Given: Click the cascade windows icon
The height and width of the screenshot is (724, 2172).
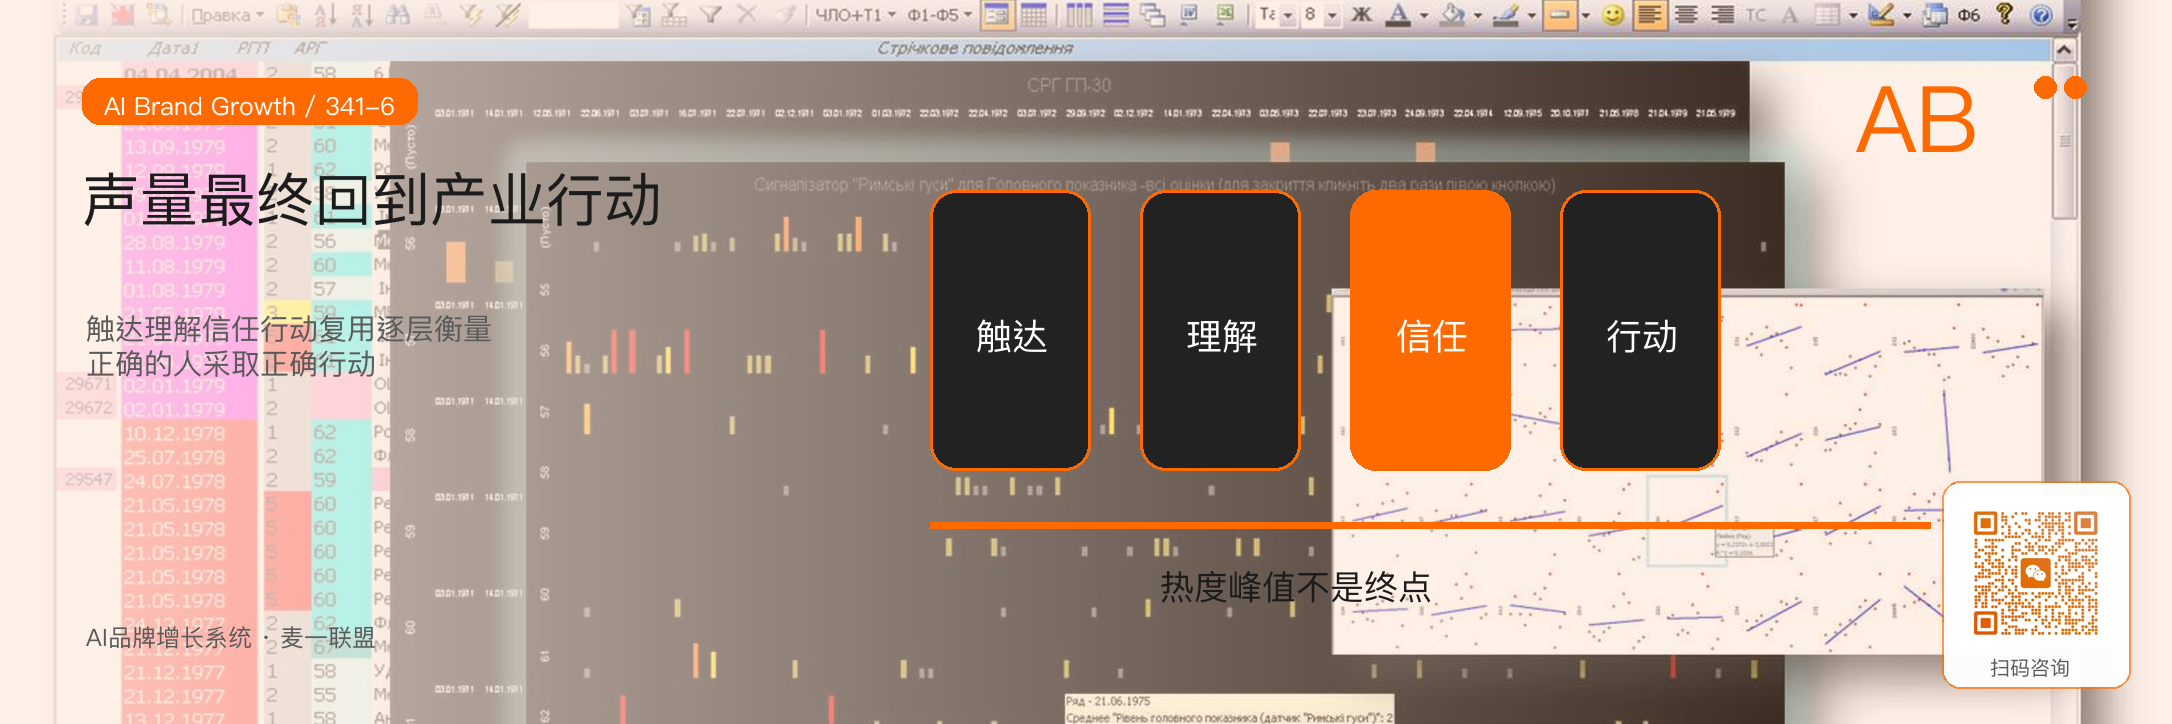Looking at the screenshot, I should point(1152,15).
